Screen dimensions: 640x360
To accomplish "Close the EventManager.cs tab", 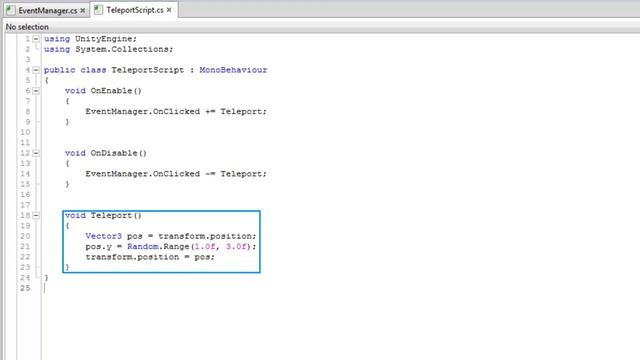I will [83, 11].
